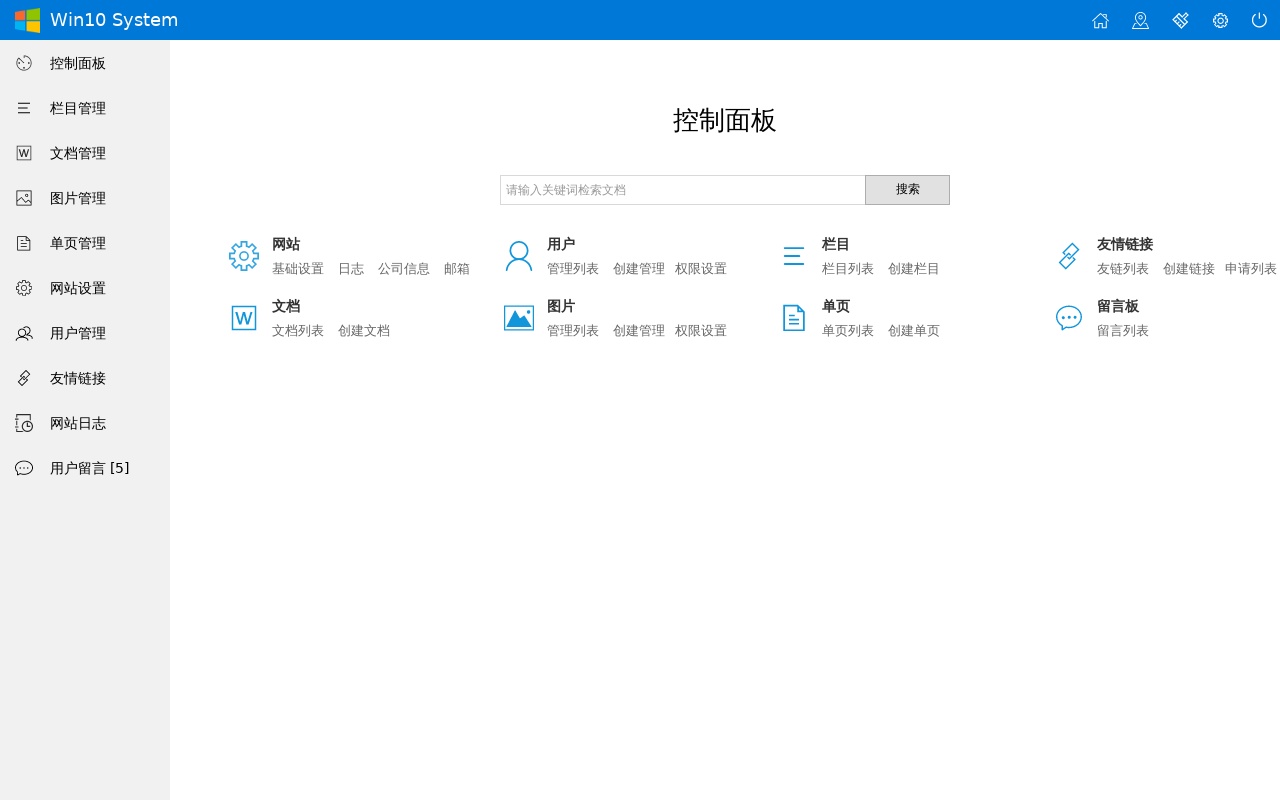Open 权限设置 under 用户
This screenshot has width=1280, height=800.
pyautogui.click(x=701, y=269)
